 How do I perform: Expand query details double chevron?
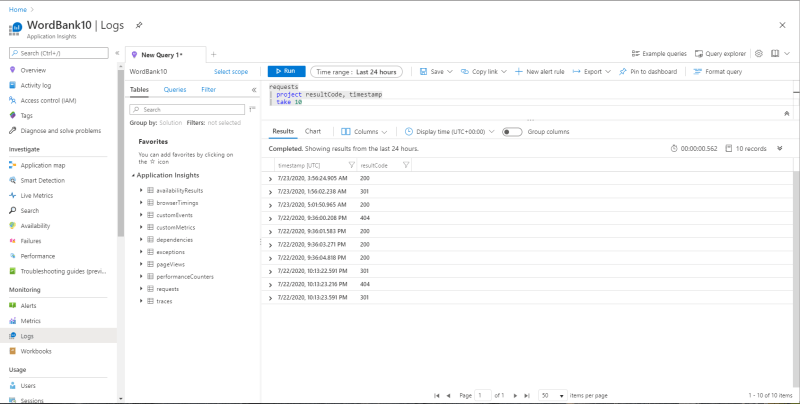(780, 148)
